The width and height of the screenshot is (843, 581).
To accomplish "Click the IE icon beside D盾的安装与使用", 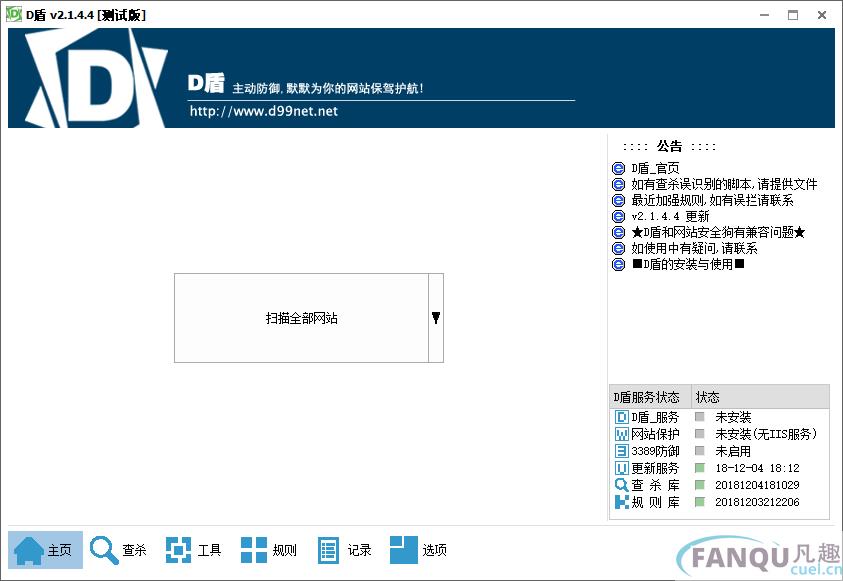I will click(619, 264).
